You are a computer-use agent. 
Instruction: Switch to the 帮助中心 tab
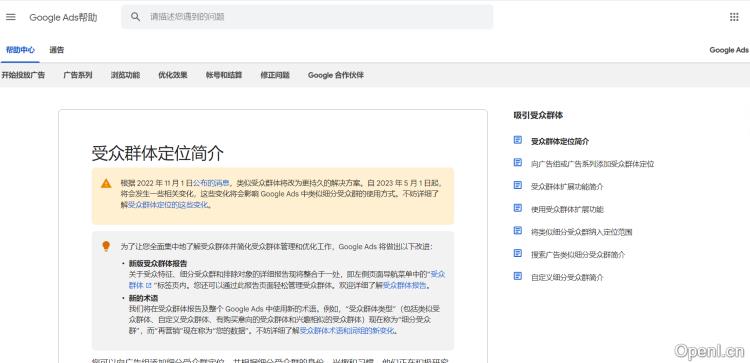pyautogui.click(x=20, y=50)
